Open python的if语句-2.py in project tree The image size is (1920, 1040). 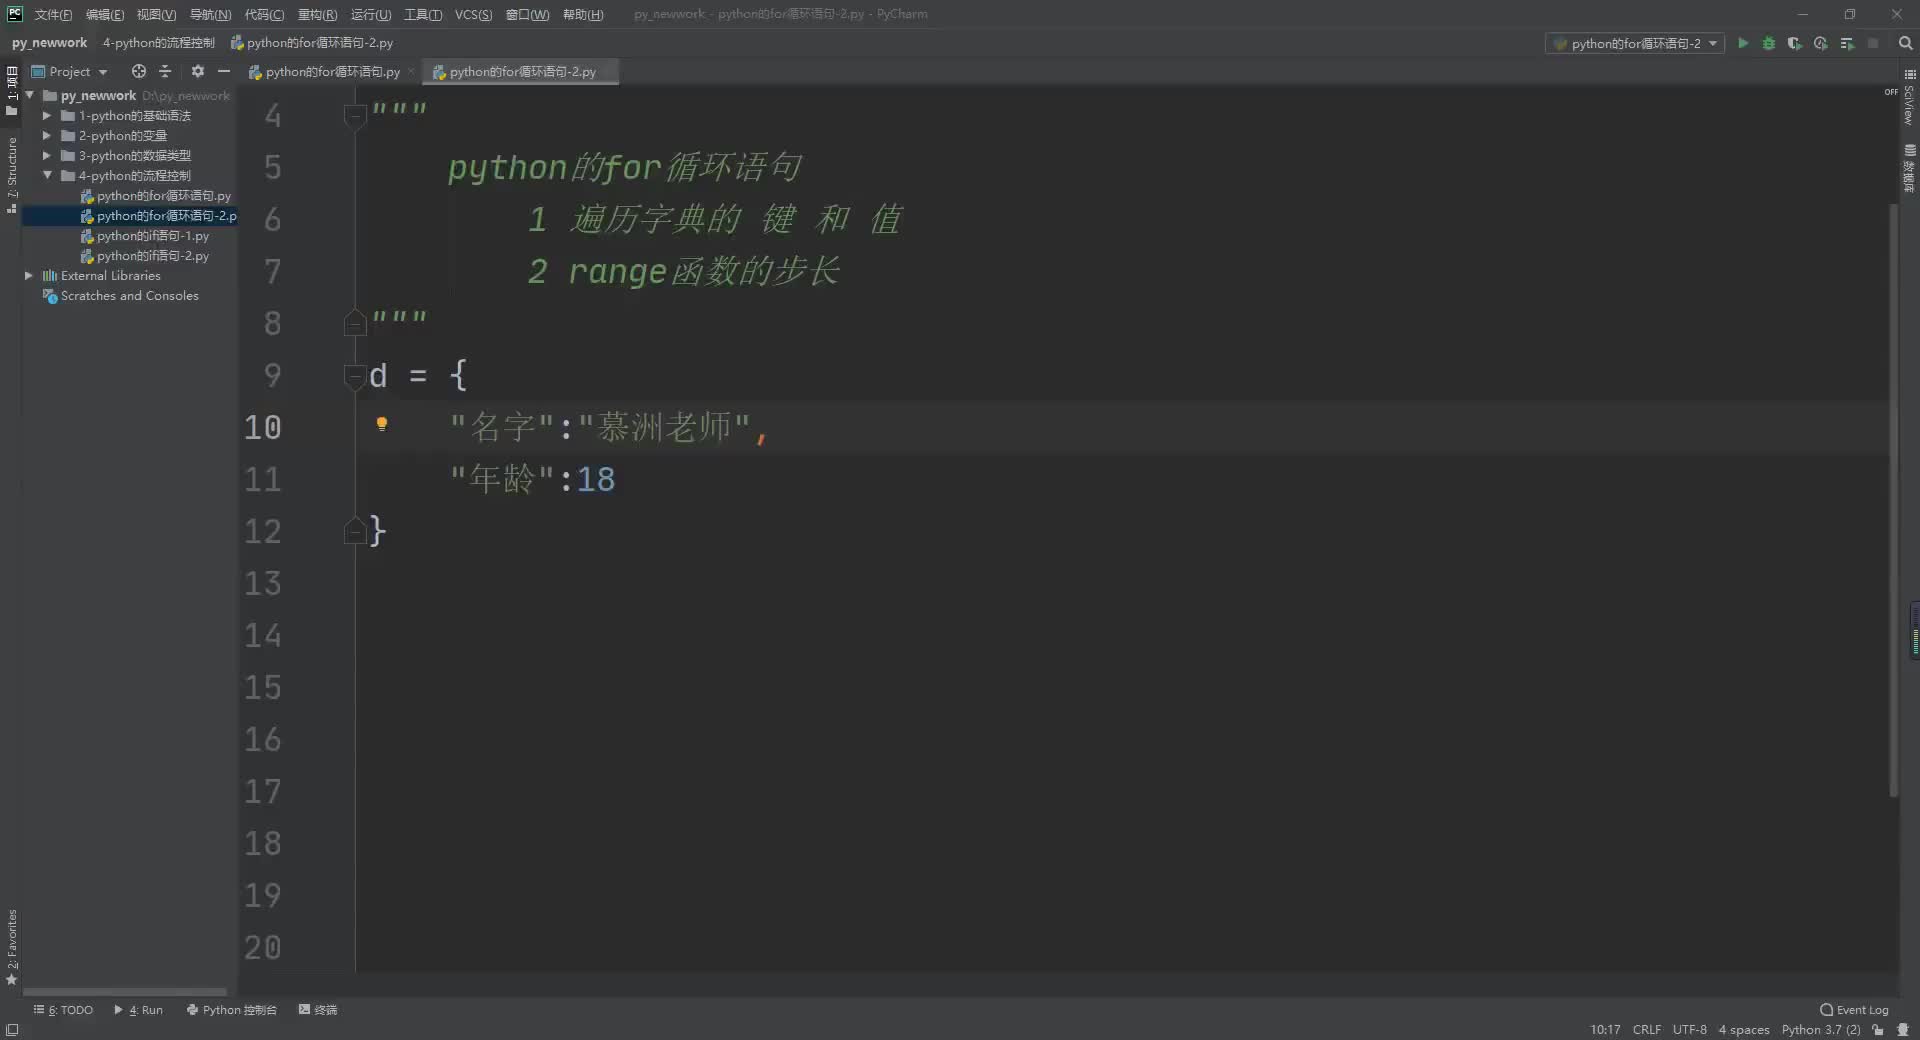pyautogui.click(x=152, y=255)
